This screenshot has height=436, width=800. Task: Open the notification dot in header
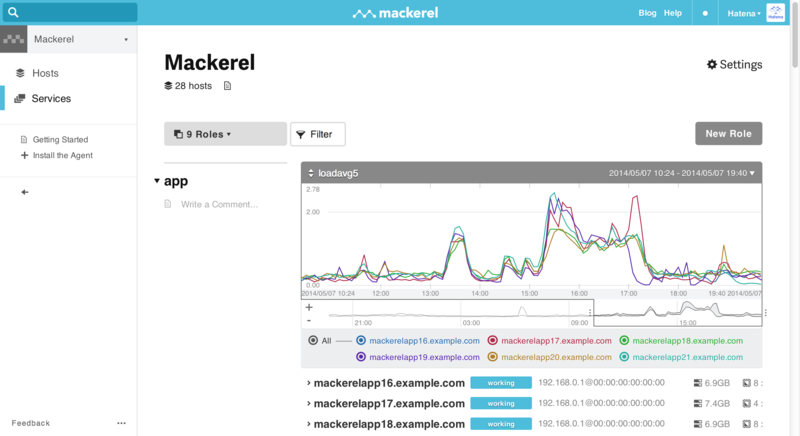click(x=705, y=13)
